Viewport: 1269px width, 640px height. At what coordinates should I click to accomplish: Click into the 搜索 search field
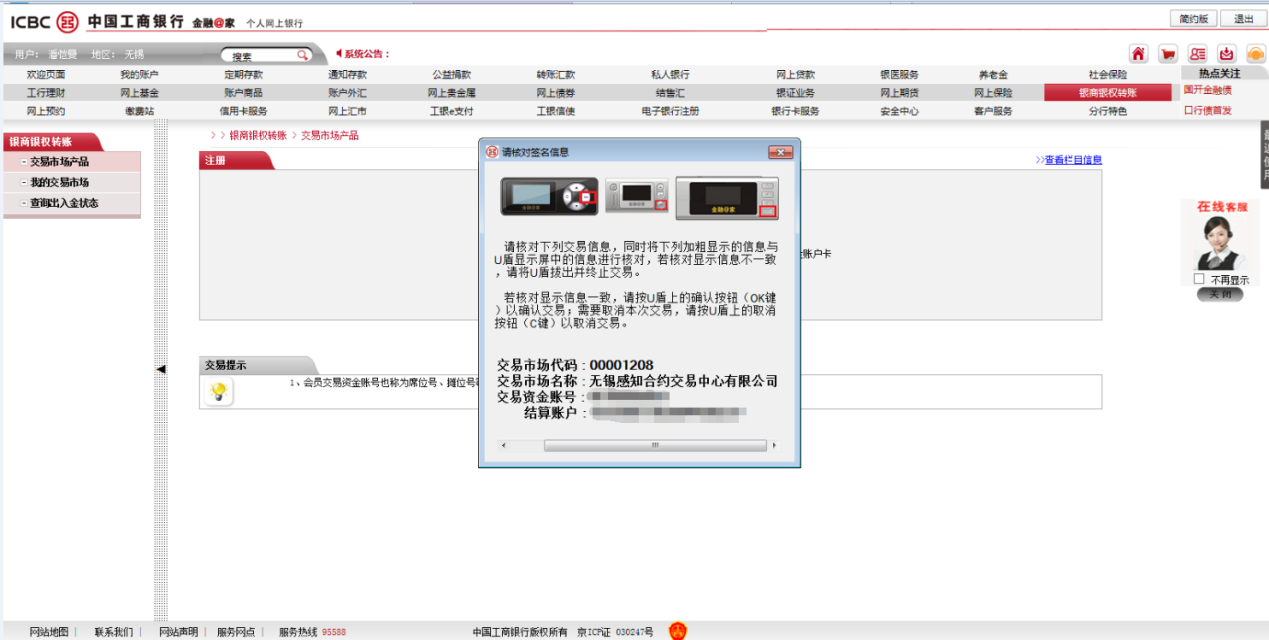pyautogui.click(x=258, y=56)
